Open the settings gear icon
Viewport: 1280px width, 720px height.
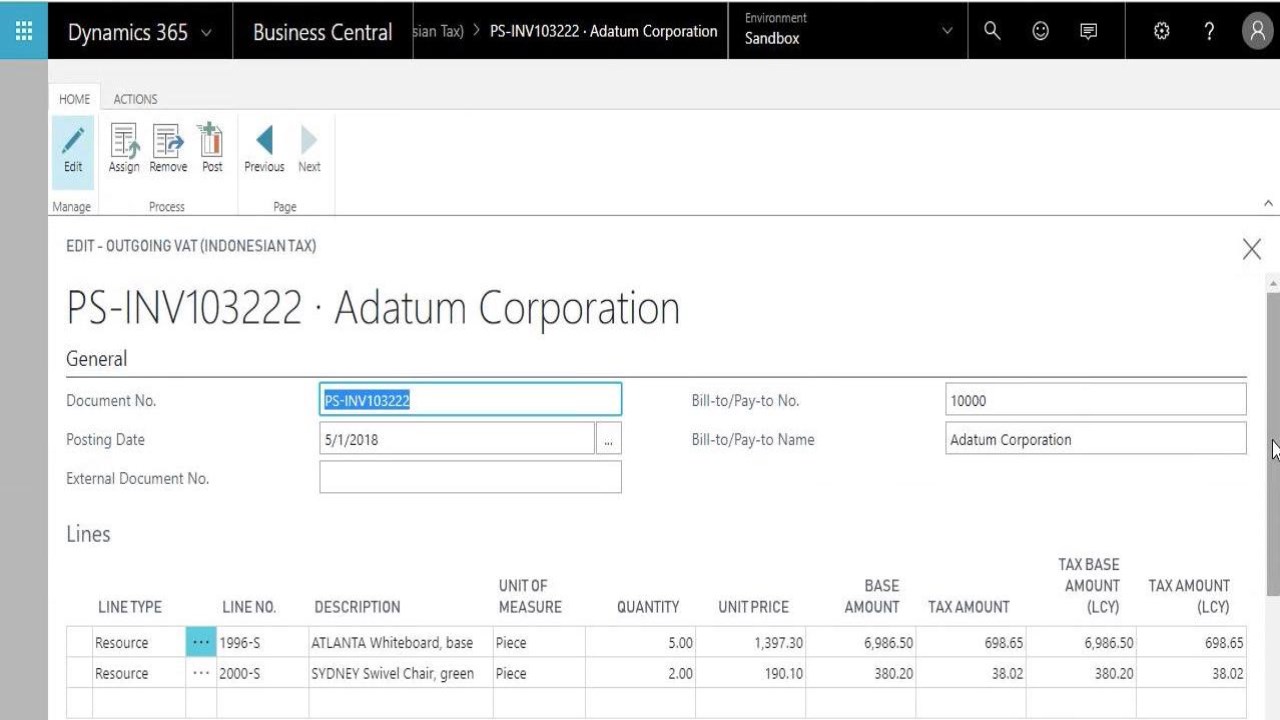point(1161,31)
